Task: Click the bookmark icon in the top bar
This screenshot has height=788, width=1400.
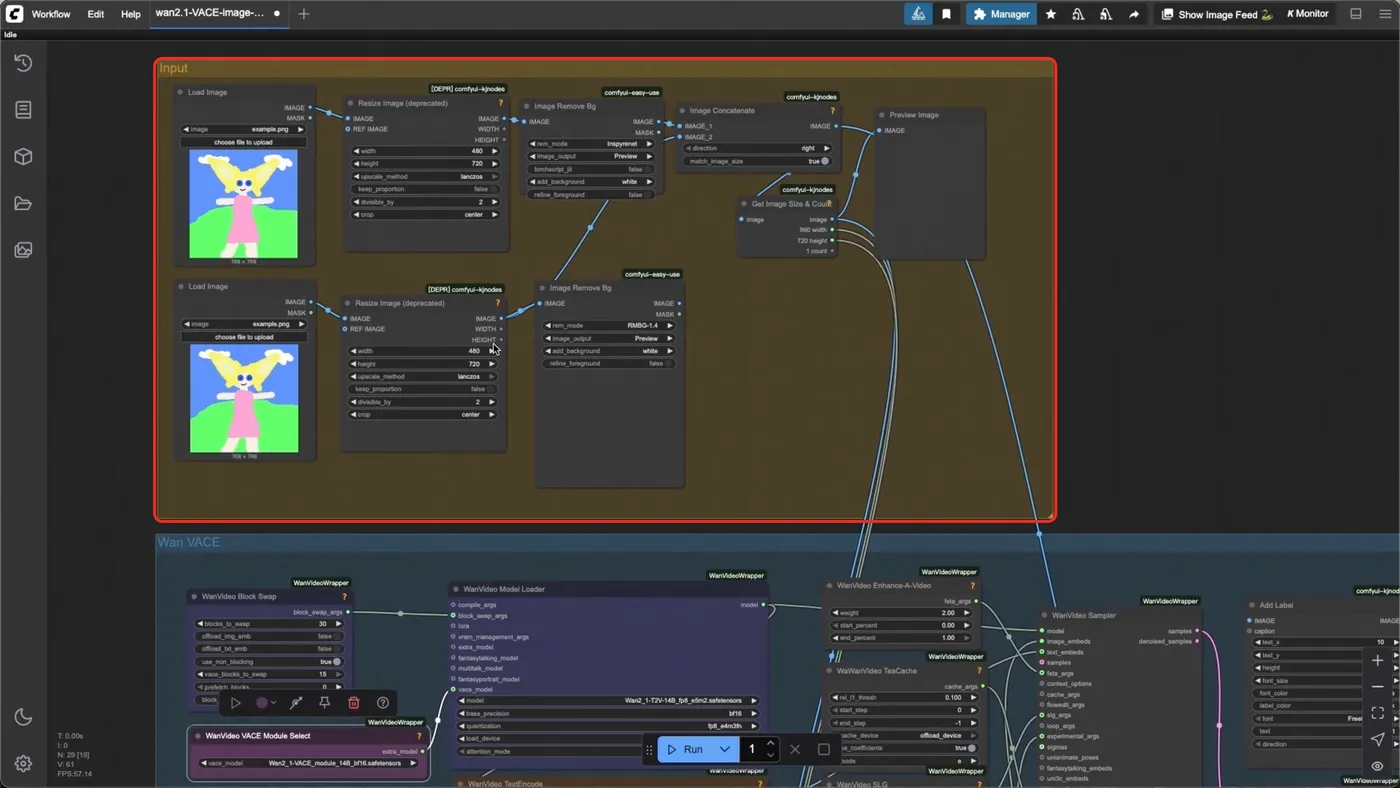Action: pyautogui.click(x=946, y=14)
